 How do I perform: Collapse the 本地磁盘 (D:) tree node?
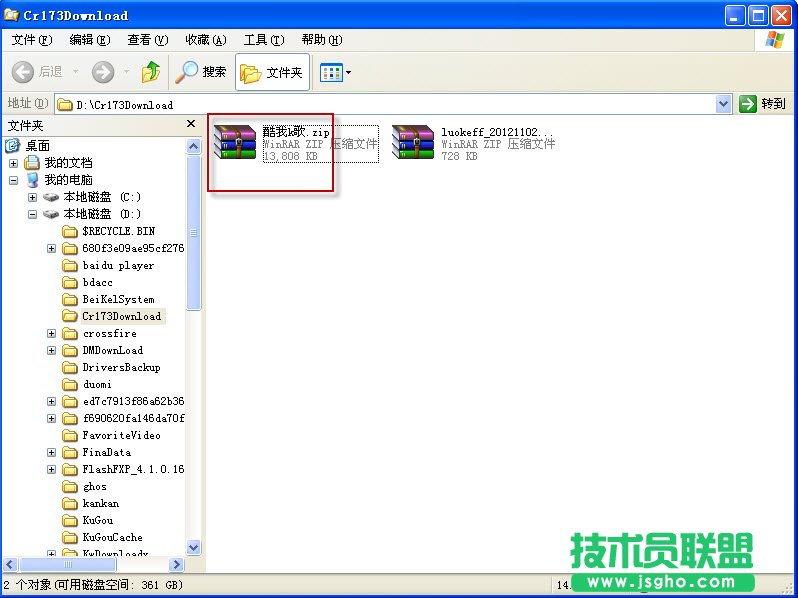[x=33, y=214]
